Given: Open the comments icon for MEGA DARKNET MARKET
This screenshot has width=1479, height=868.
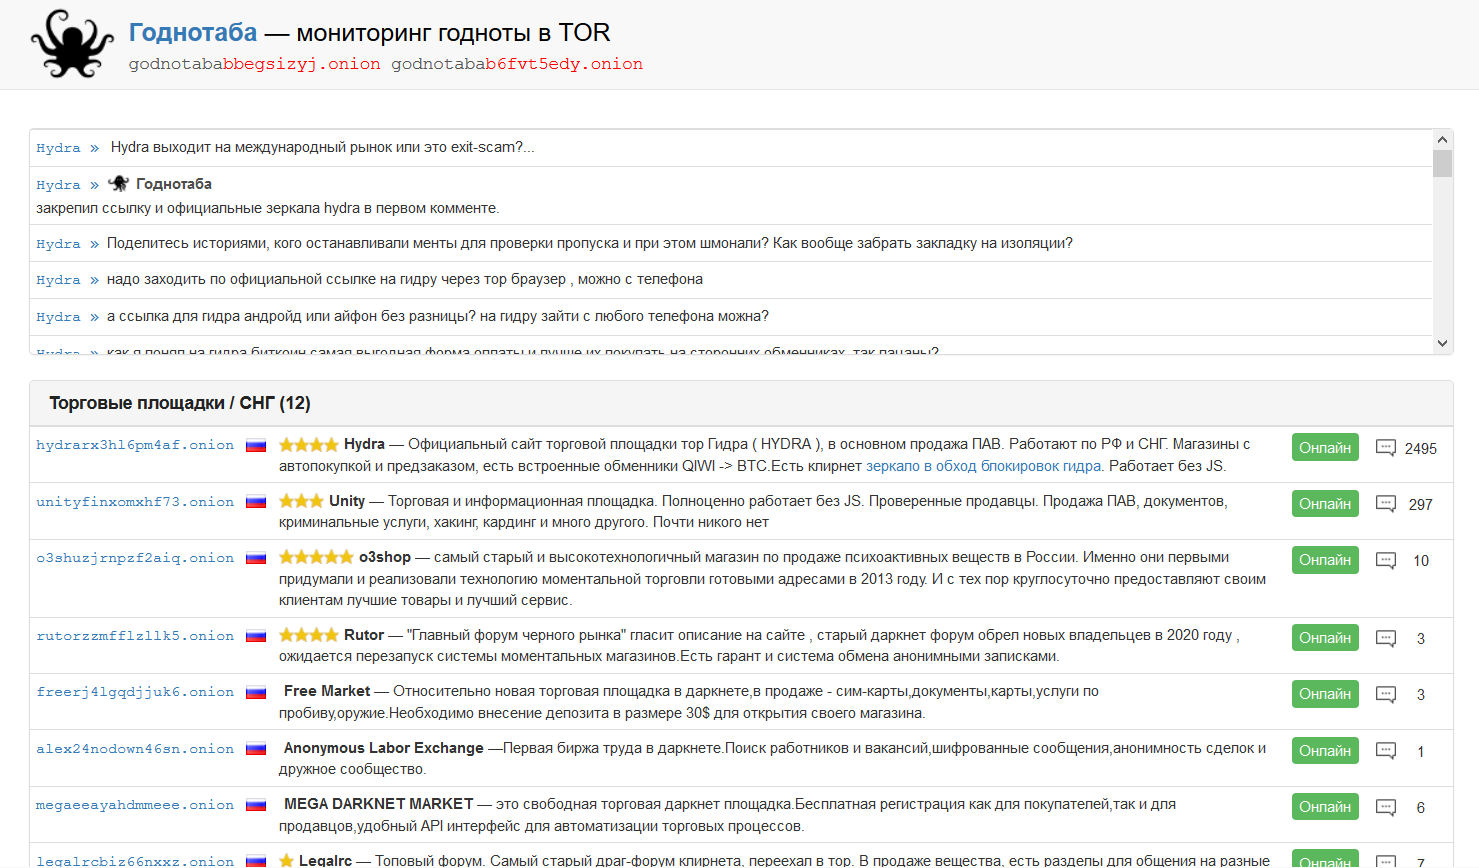Looking at the screenshot, I should 1386,807.
